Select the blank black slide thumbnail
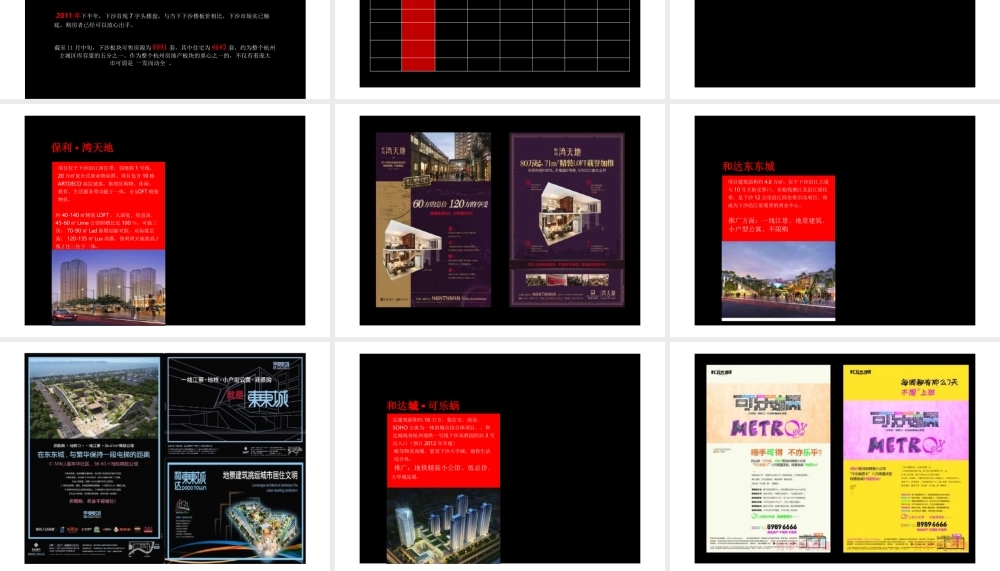This screenshot has height=571, width=1000. pos(835,43)
